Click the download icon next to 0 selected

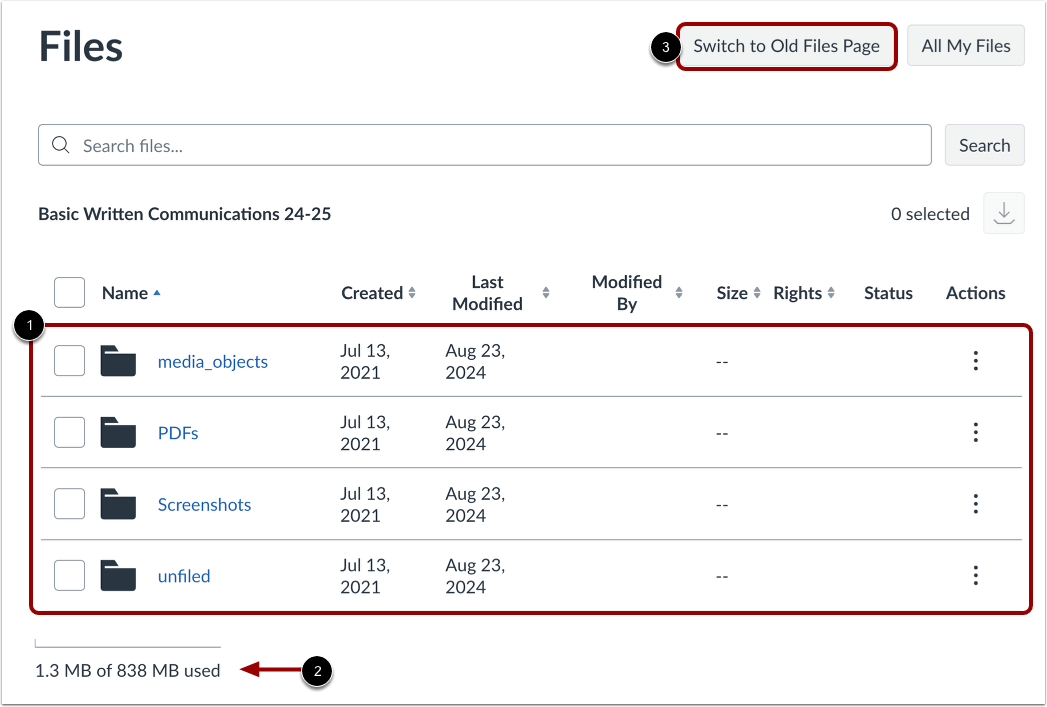tap(1003, 213)
